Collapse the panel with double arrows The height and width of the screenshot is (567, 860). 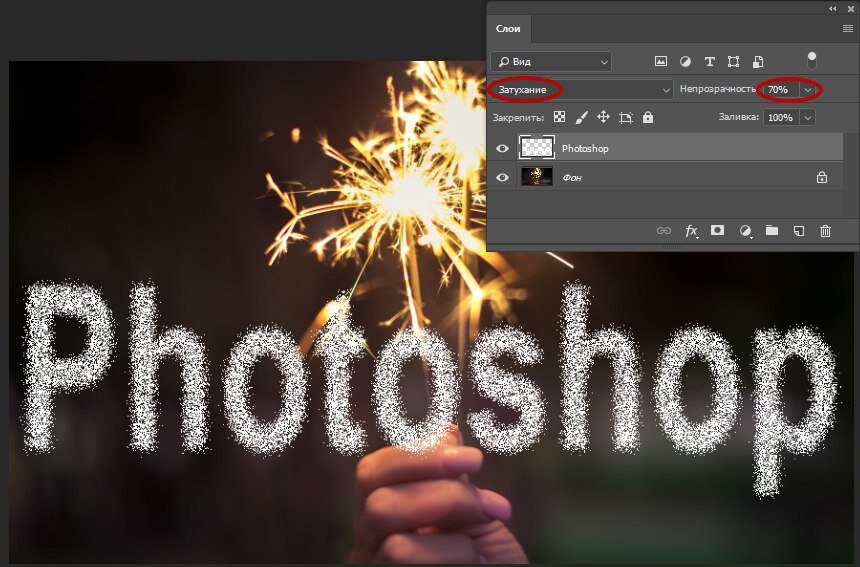click(x=833, y=8)
